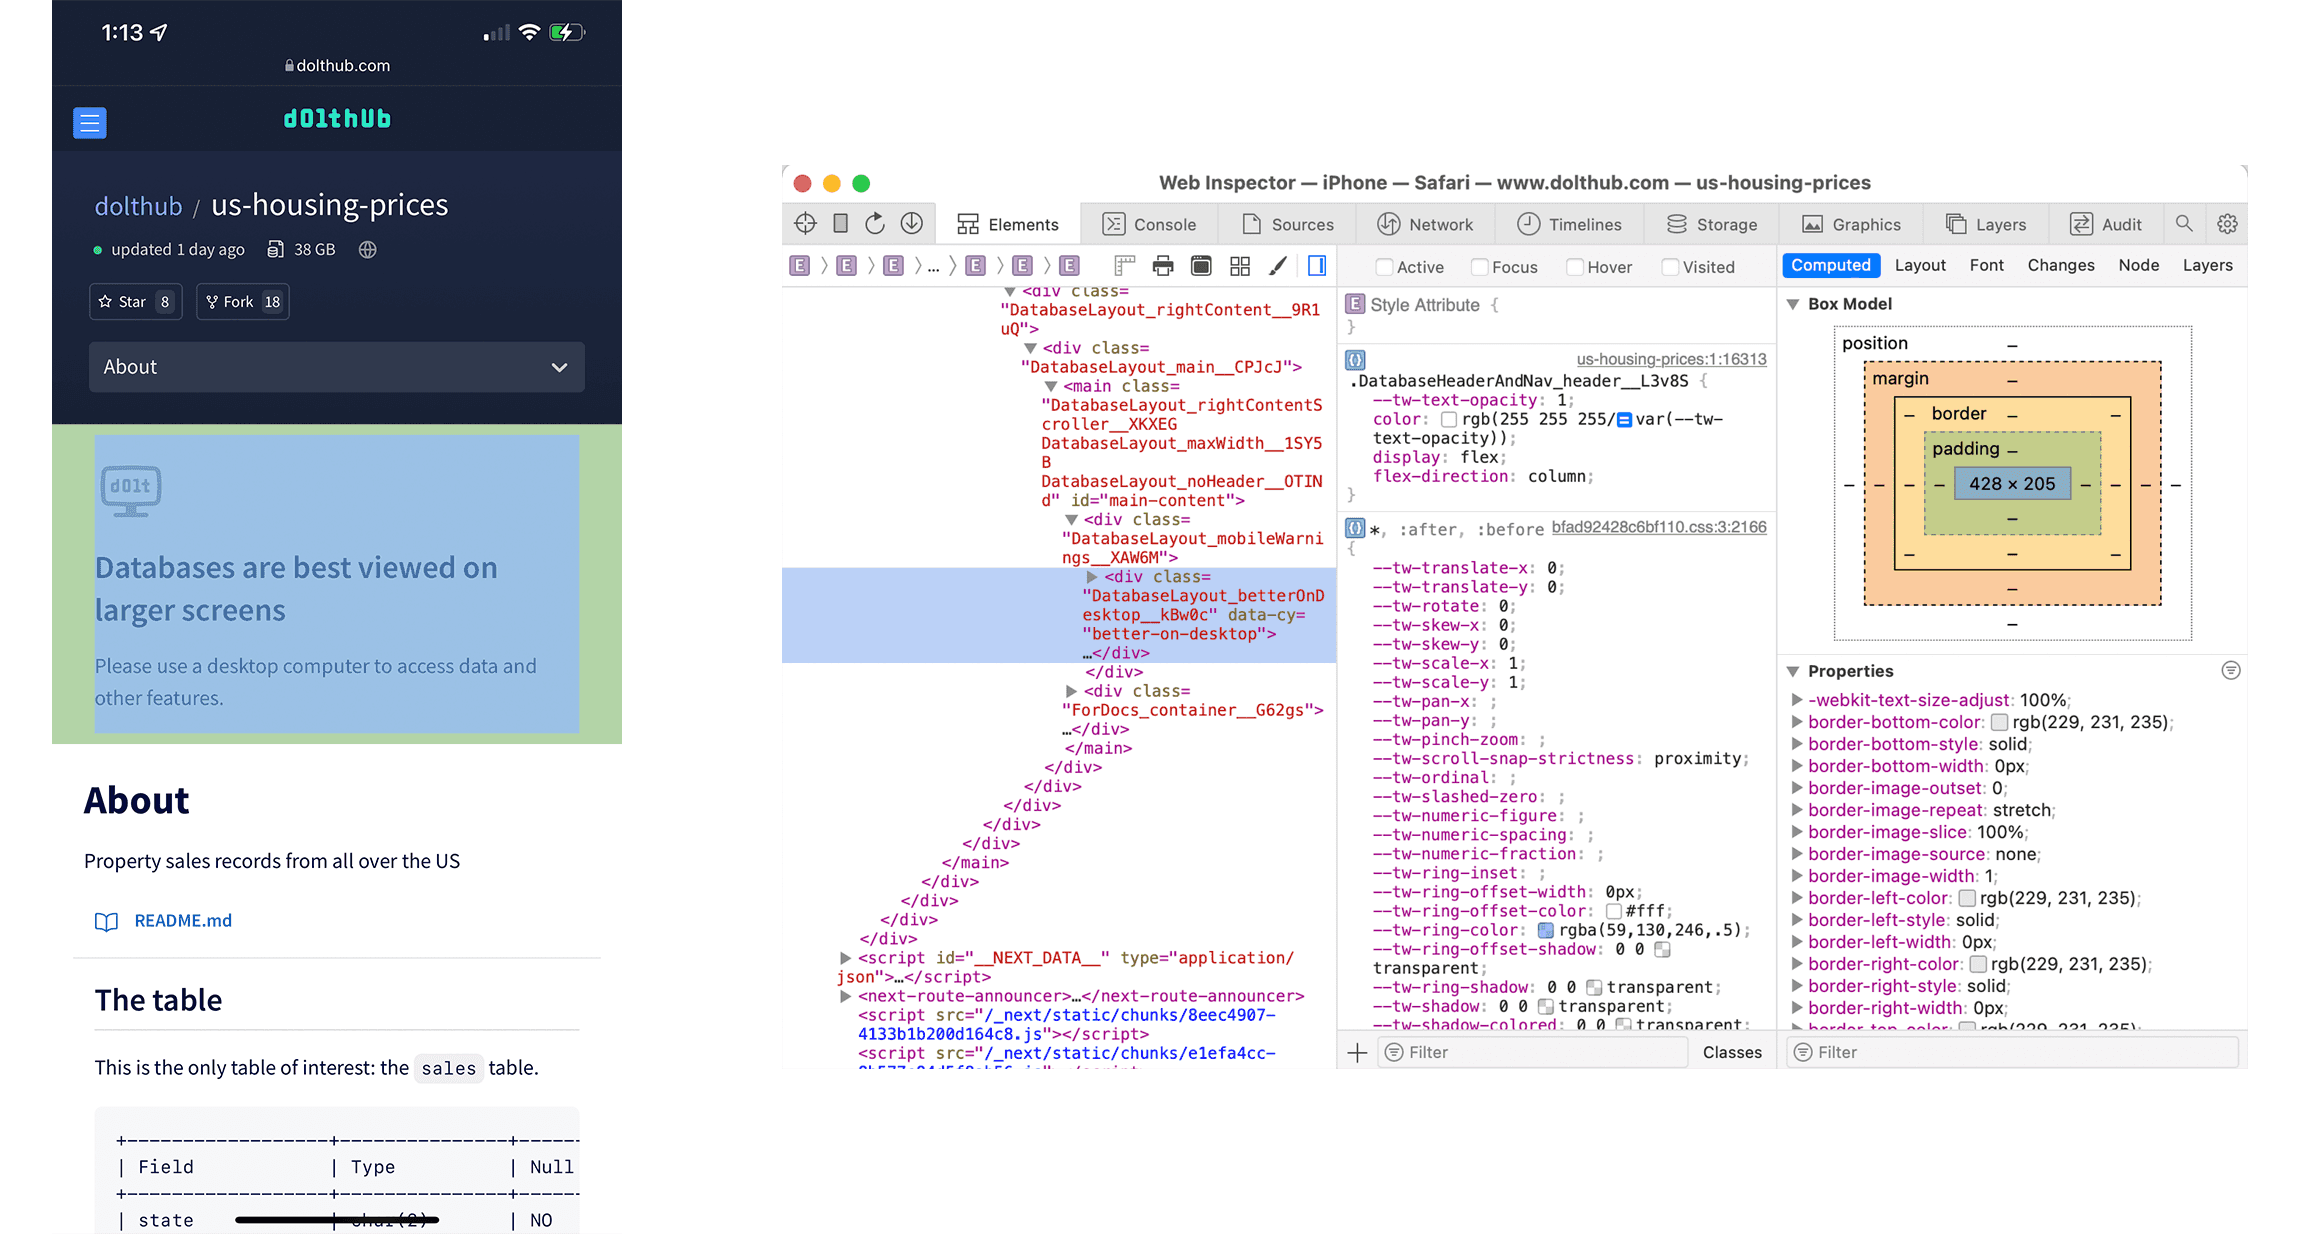Open the bfad92428c6bf110.css:3:2166 source link
Image resolution: width=2300 pixels, height=1234 pixels.
pos(1659,527)
